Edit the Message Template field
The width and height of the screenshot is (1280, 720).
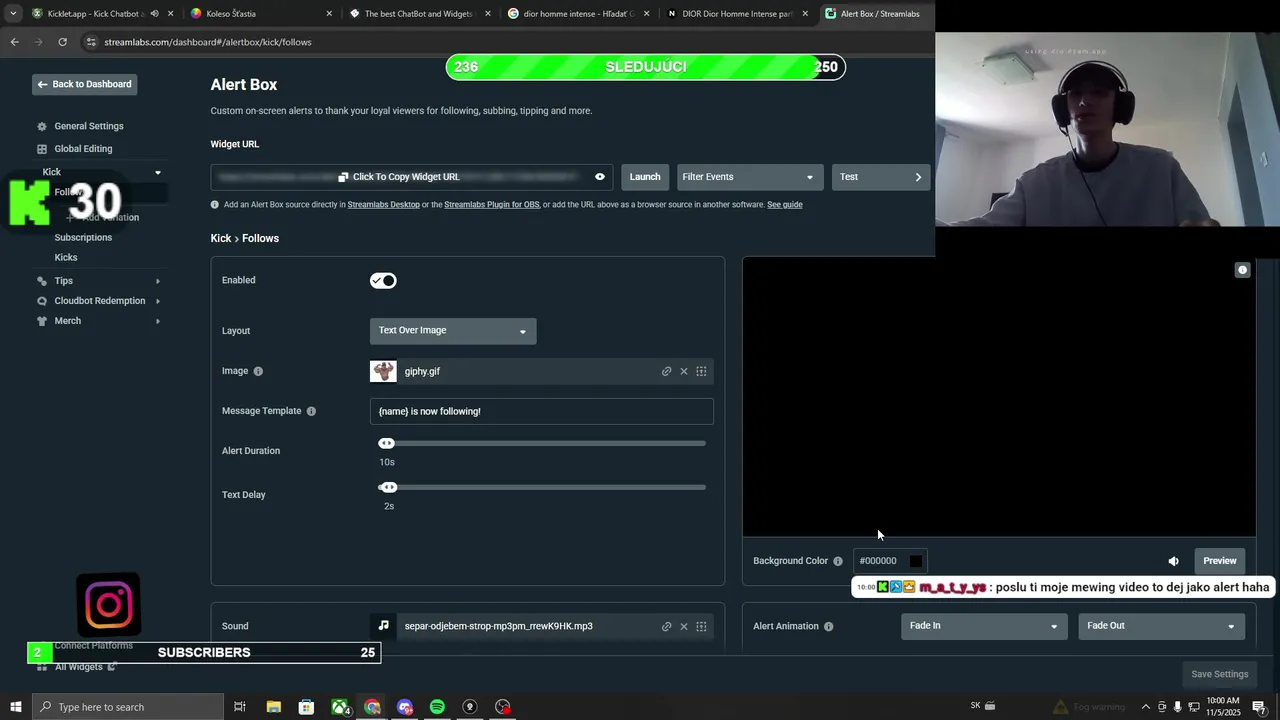541,411
